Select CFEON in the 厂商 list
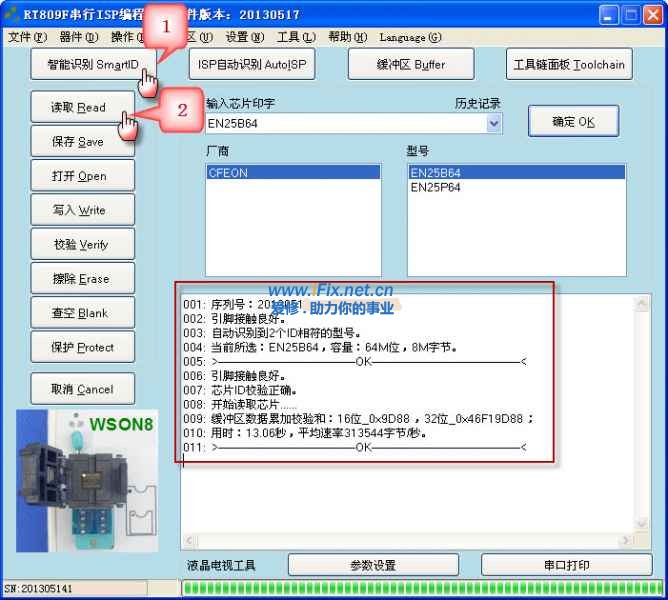This screenshot has width=668, height=600. point(293,173)
